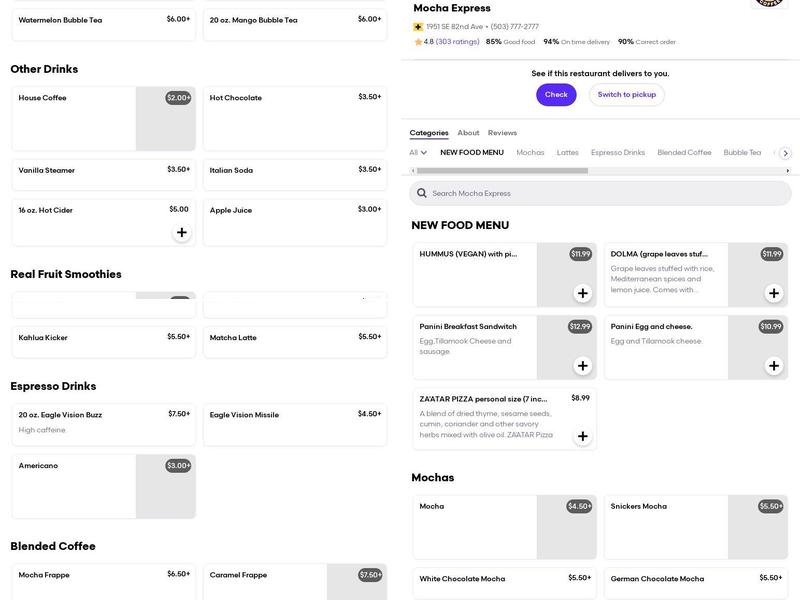Click the star rating icon

click(418, 42)
